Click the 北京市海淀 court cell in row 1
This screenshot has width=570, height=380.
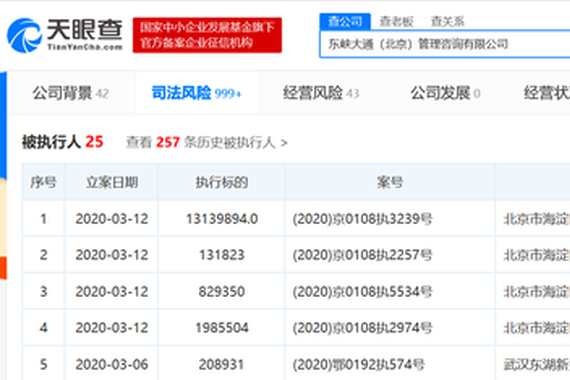coord(537,219)
